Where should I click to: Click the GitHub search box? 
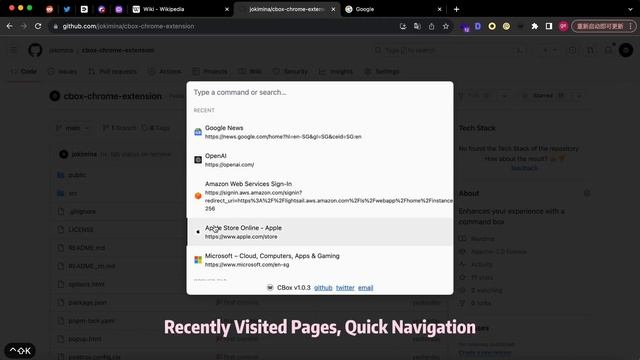pyautogui.click(x=449, y=50)
